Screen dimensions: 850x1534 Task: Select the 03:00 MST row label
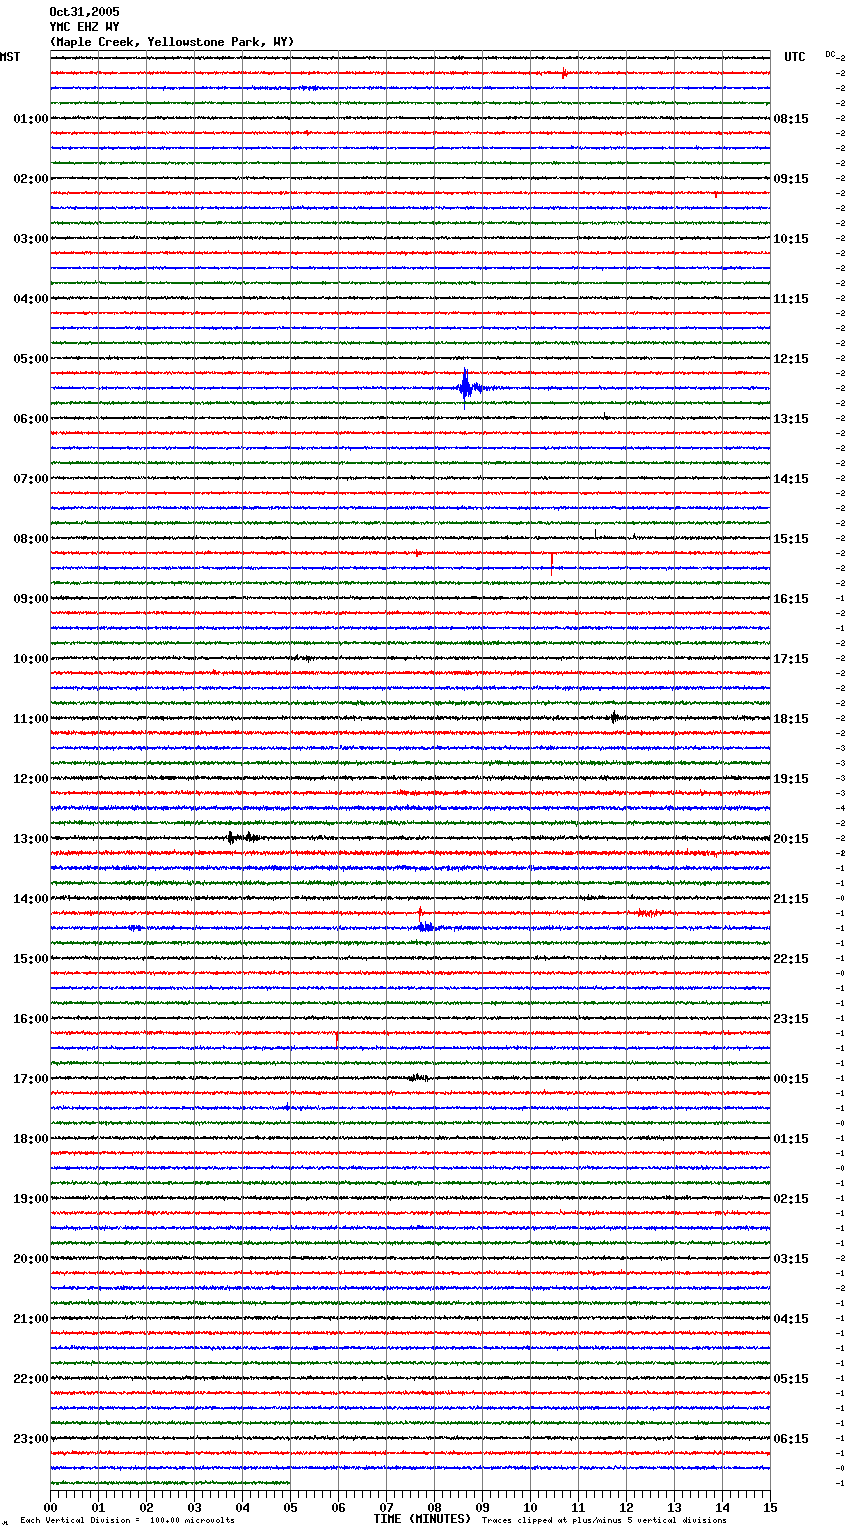point(30,239)
